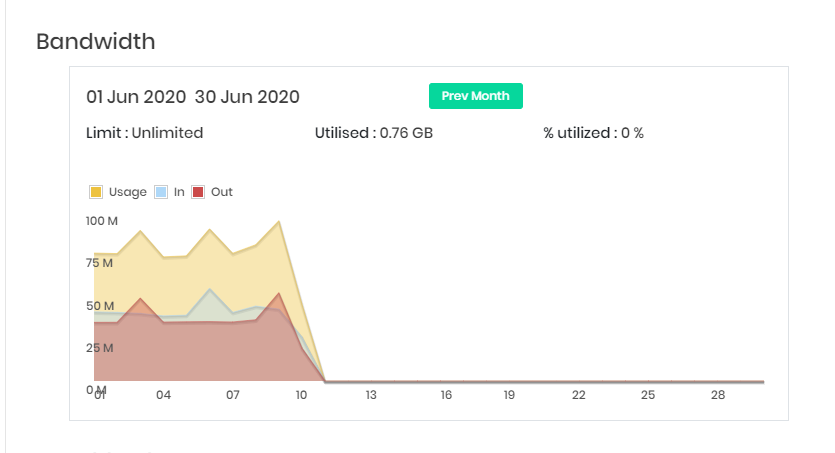Click the 100 M y-axis label

point(101,219)
